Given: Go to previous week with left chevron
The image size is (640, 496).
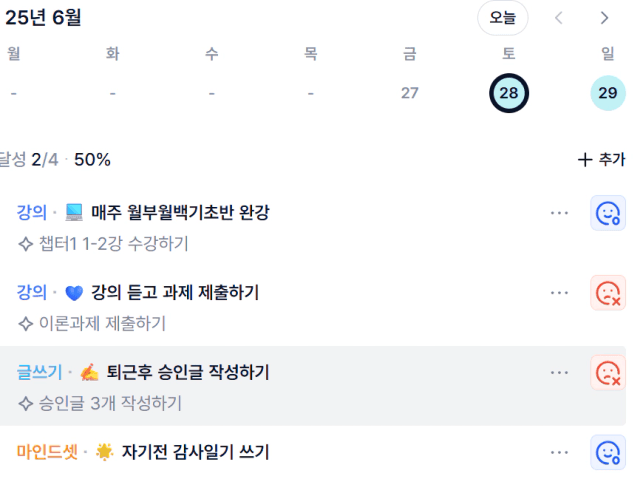Looking at the screenshot, I should tap(559, 18).
